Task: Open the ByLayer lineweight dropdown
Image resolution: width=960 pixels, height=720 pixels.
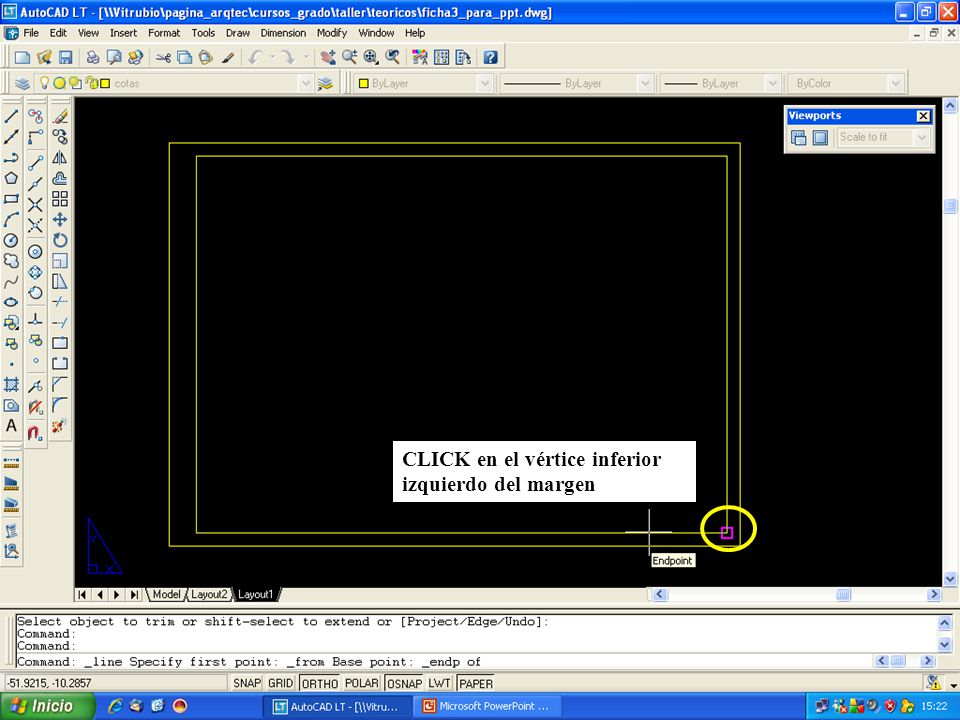Action: point(773,83)
